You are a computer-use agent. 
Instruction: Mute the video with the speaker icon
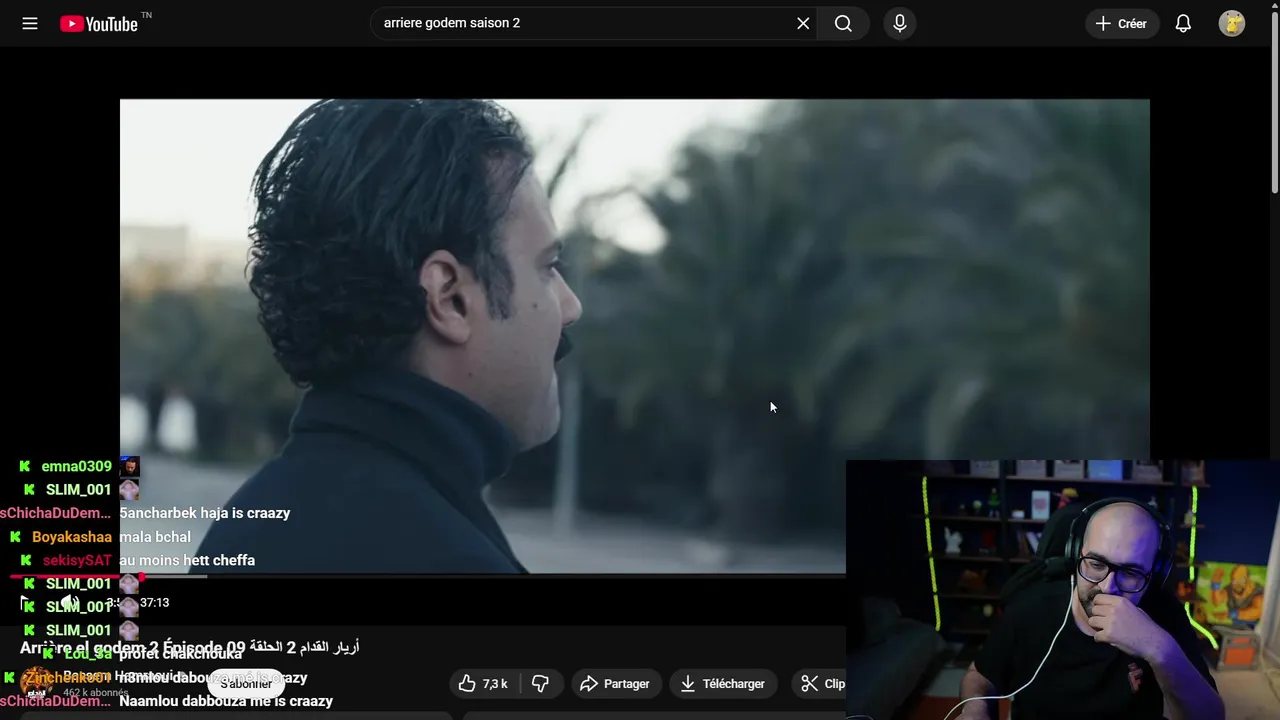69,602
